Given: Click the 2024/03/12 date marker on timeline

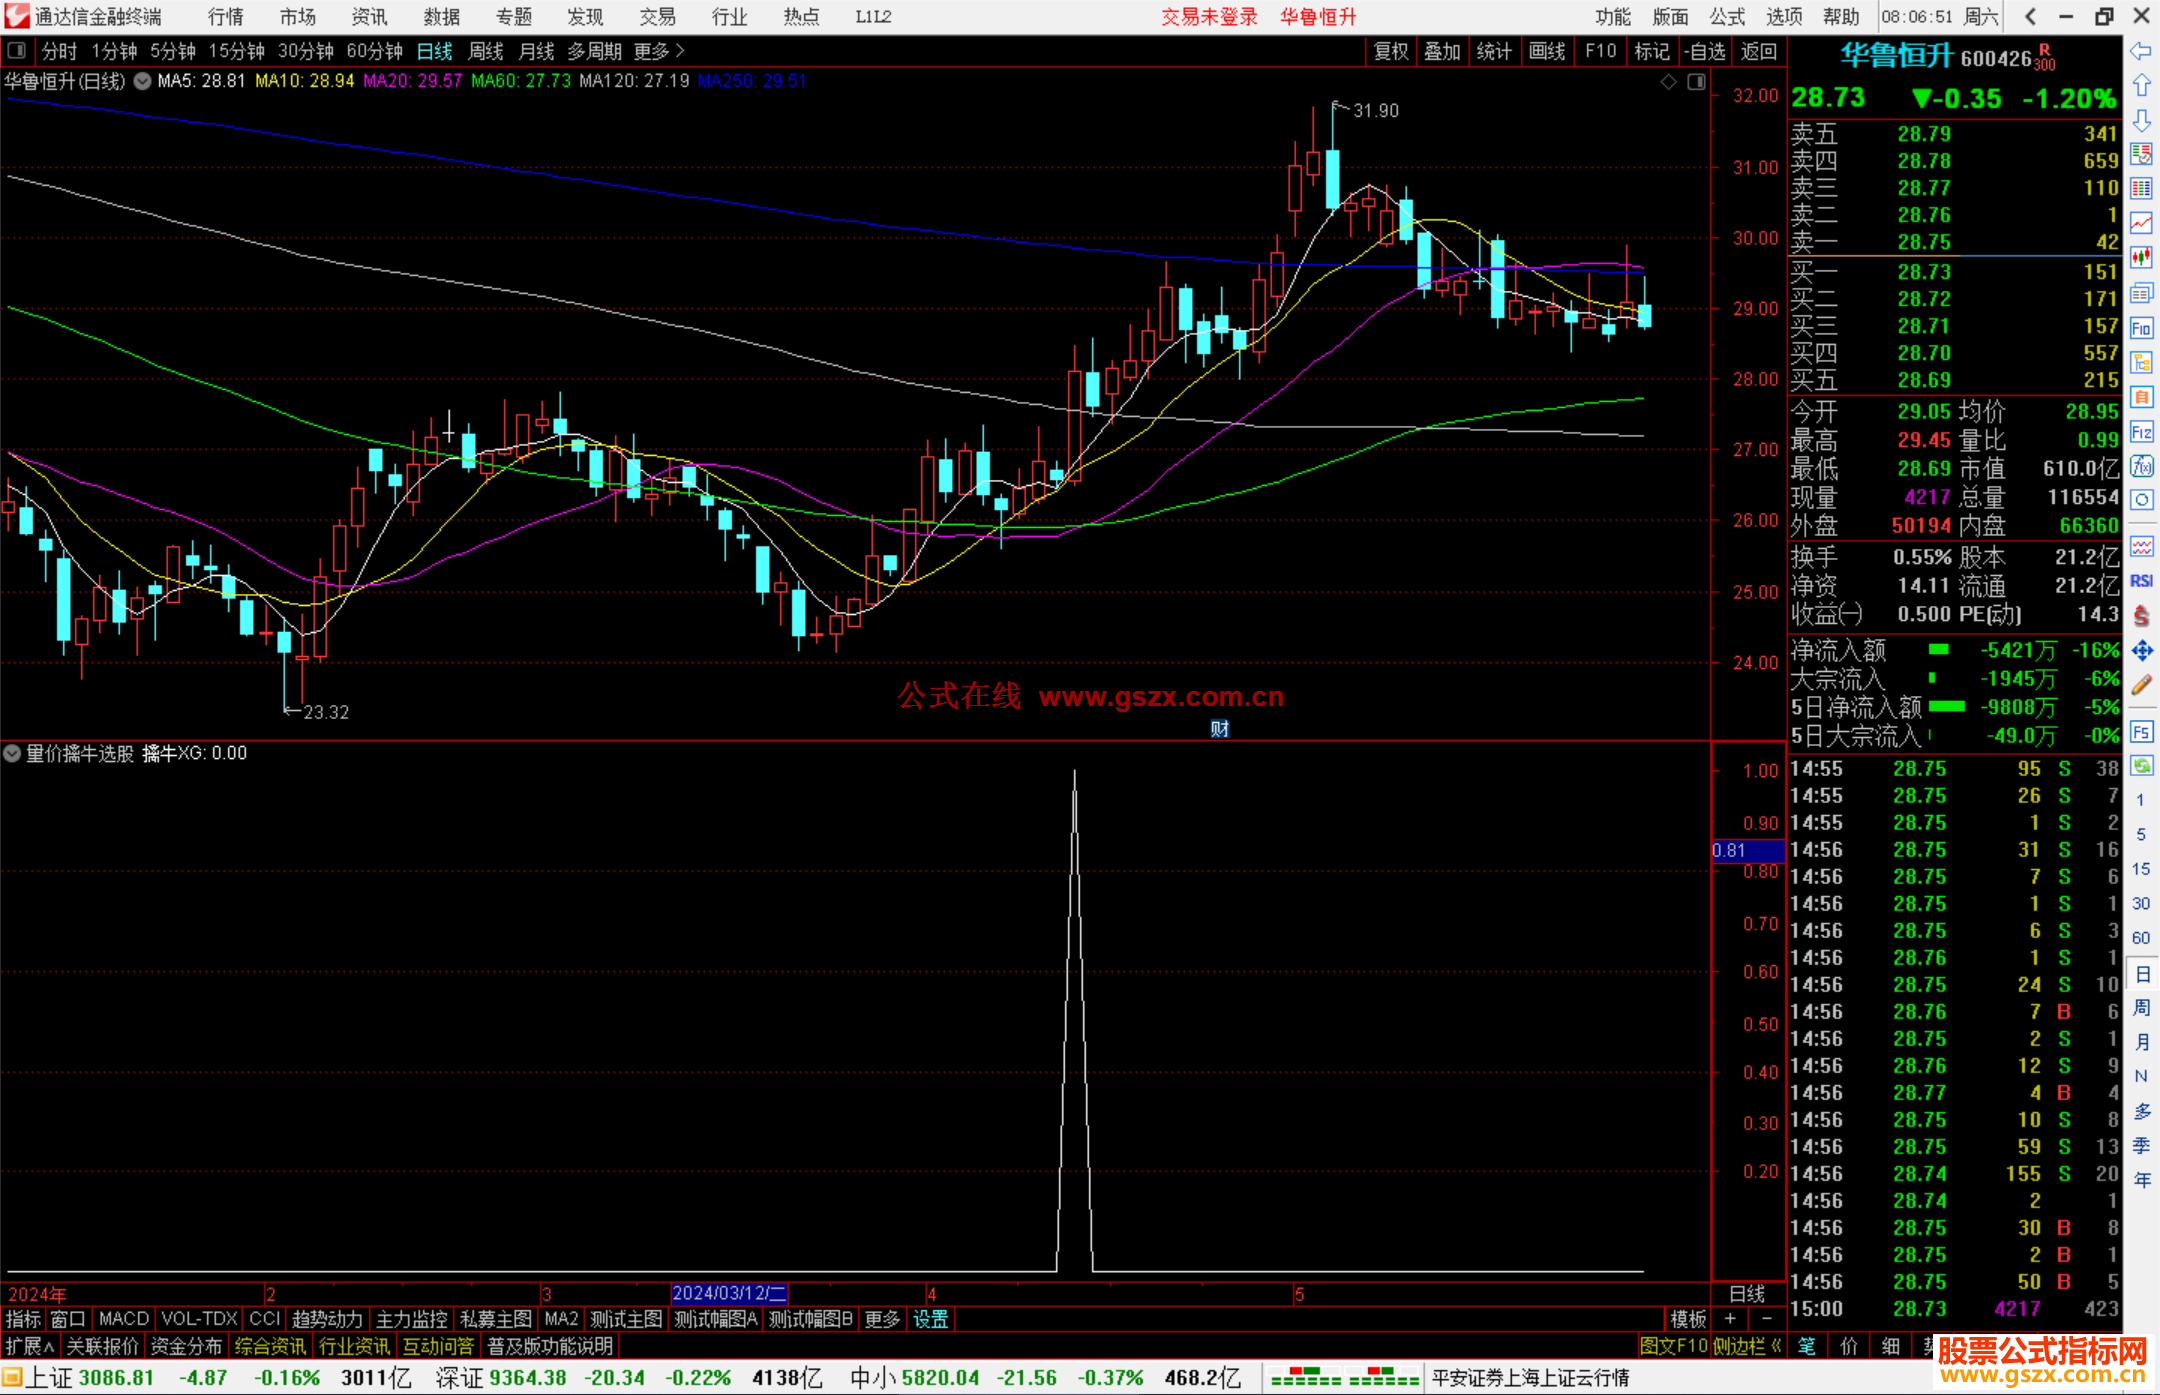Looking at the screenshot, I should click(x=729, y=1293).
